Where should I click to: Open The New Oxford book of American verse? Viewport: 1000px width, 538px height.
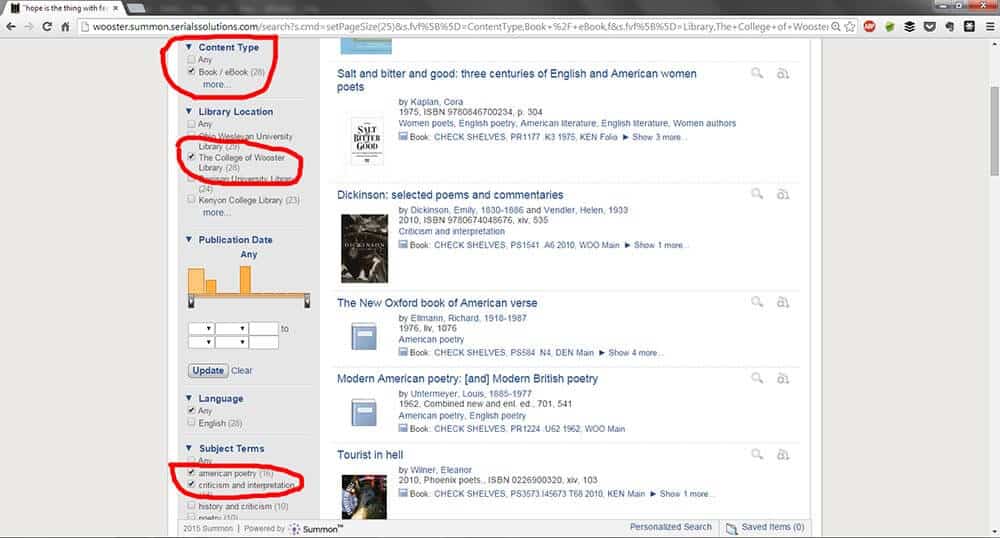pyautogui.click(x=437, y=303)
